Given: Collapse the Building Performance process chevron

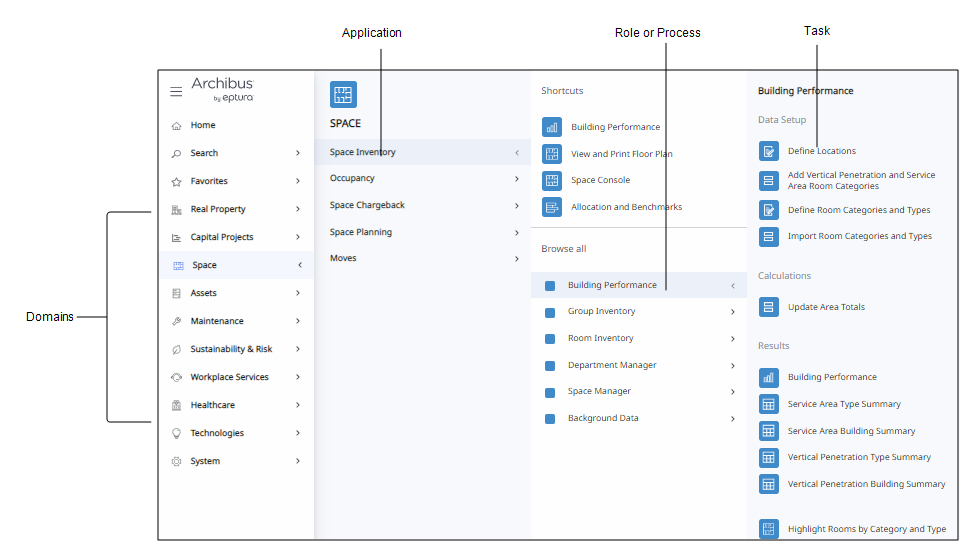Looking at the screenshot, I should (733, 286).
